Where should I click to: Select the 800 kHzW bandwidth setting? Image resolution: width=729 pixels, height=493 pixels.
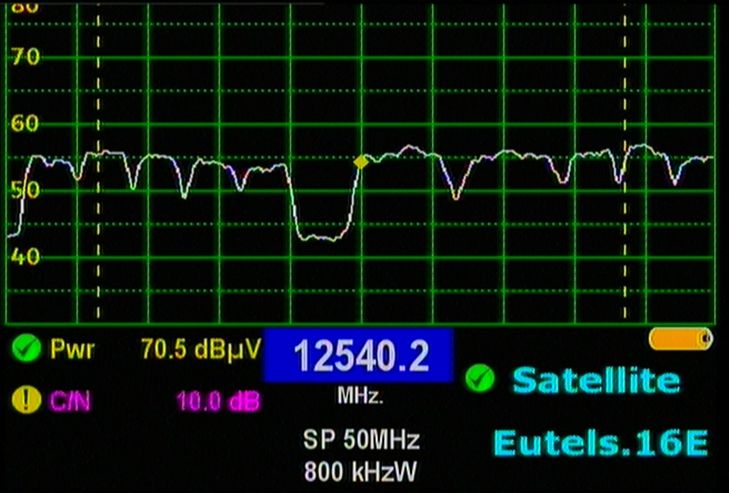[x=361, y=468]
